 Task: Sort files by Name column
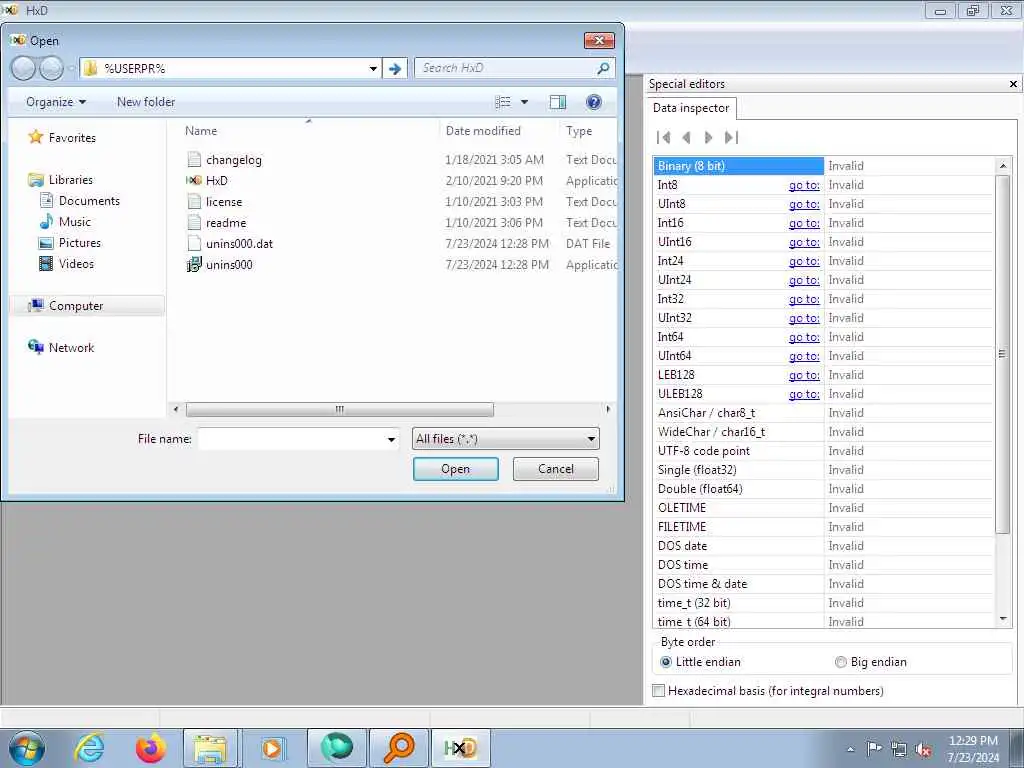200,131
